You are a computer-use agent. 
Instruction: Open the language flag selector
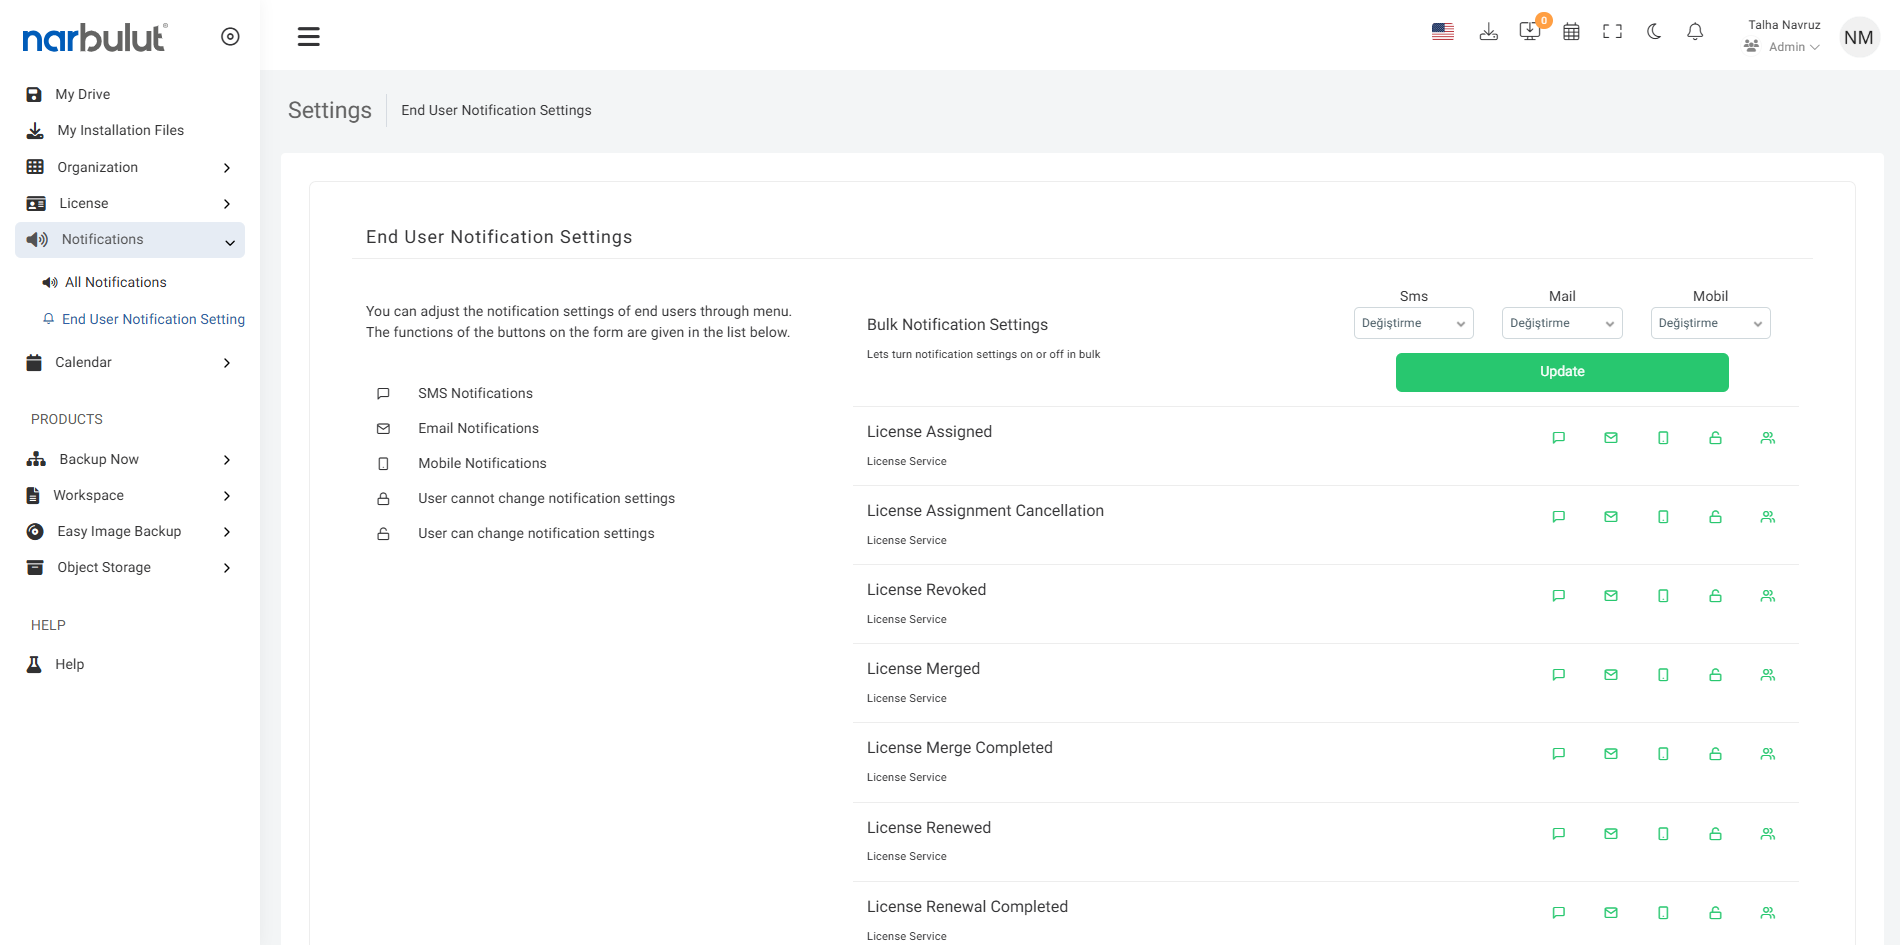coord(1442,32)
